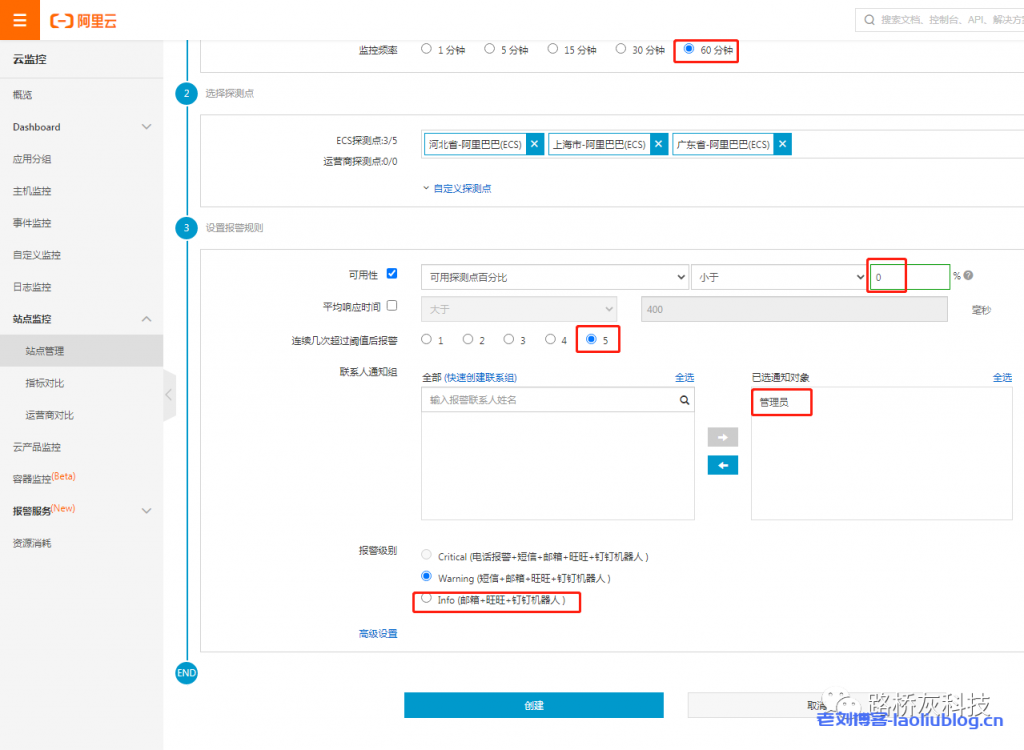Click the help icon beside percent sign
Viewport: 1024px width, 750px height.
(968, 276)
